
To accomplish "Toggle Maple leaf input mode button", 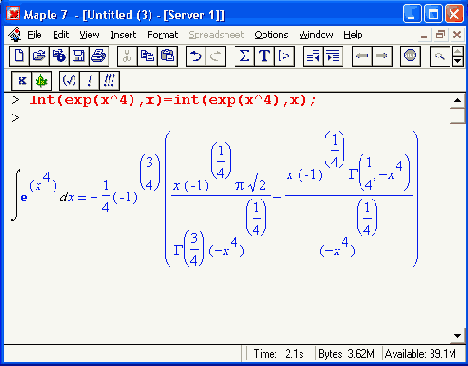I will (x=42, y=81).
